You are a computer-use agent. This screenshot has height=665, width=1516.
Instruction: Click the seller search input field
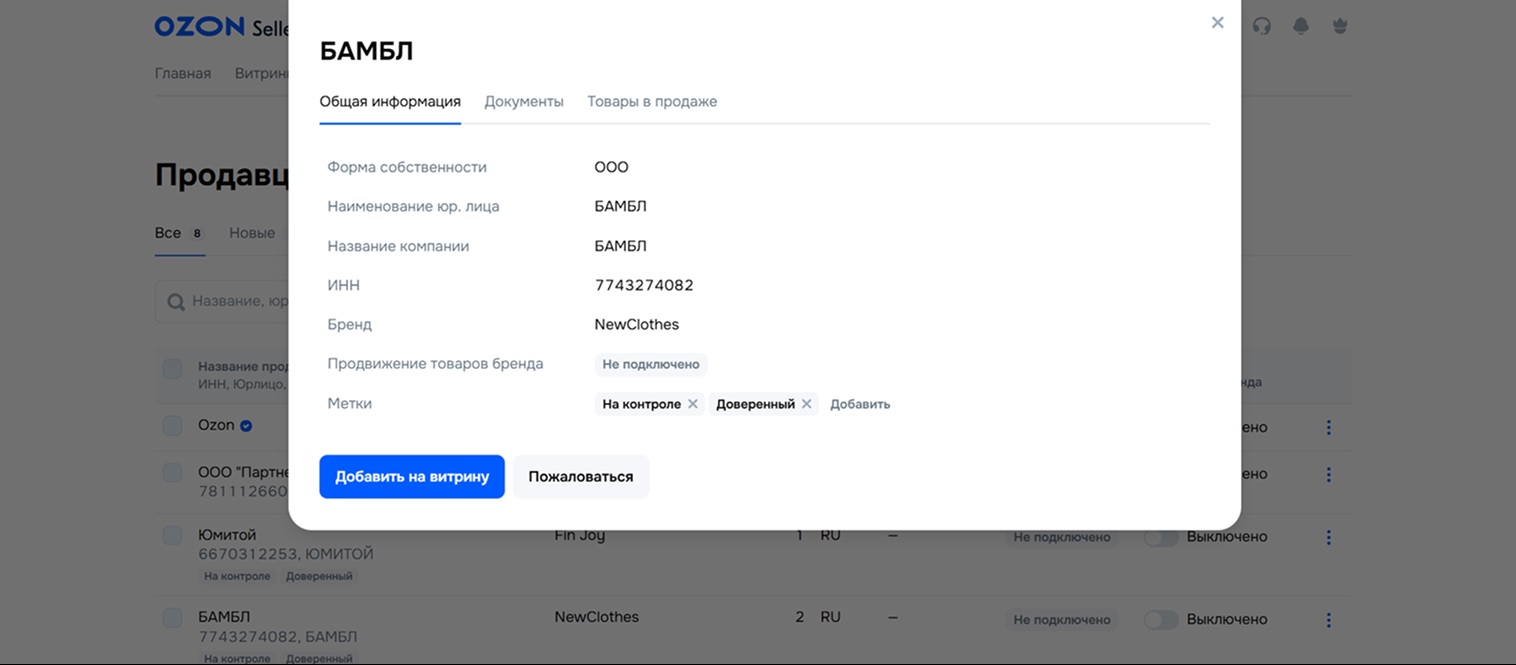click(x=222, y=301)
